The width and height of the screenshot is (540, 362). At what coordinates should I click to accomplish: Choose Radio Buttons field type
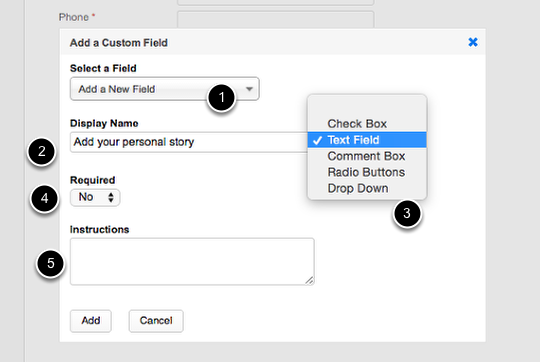367,172
